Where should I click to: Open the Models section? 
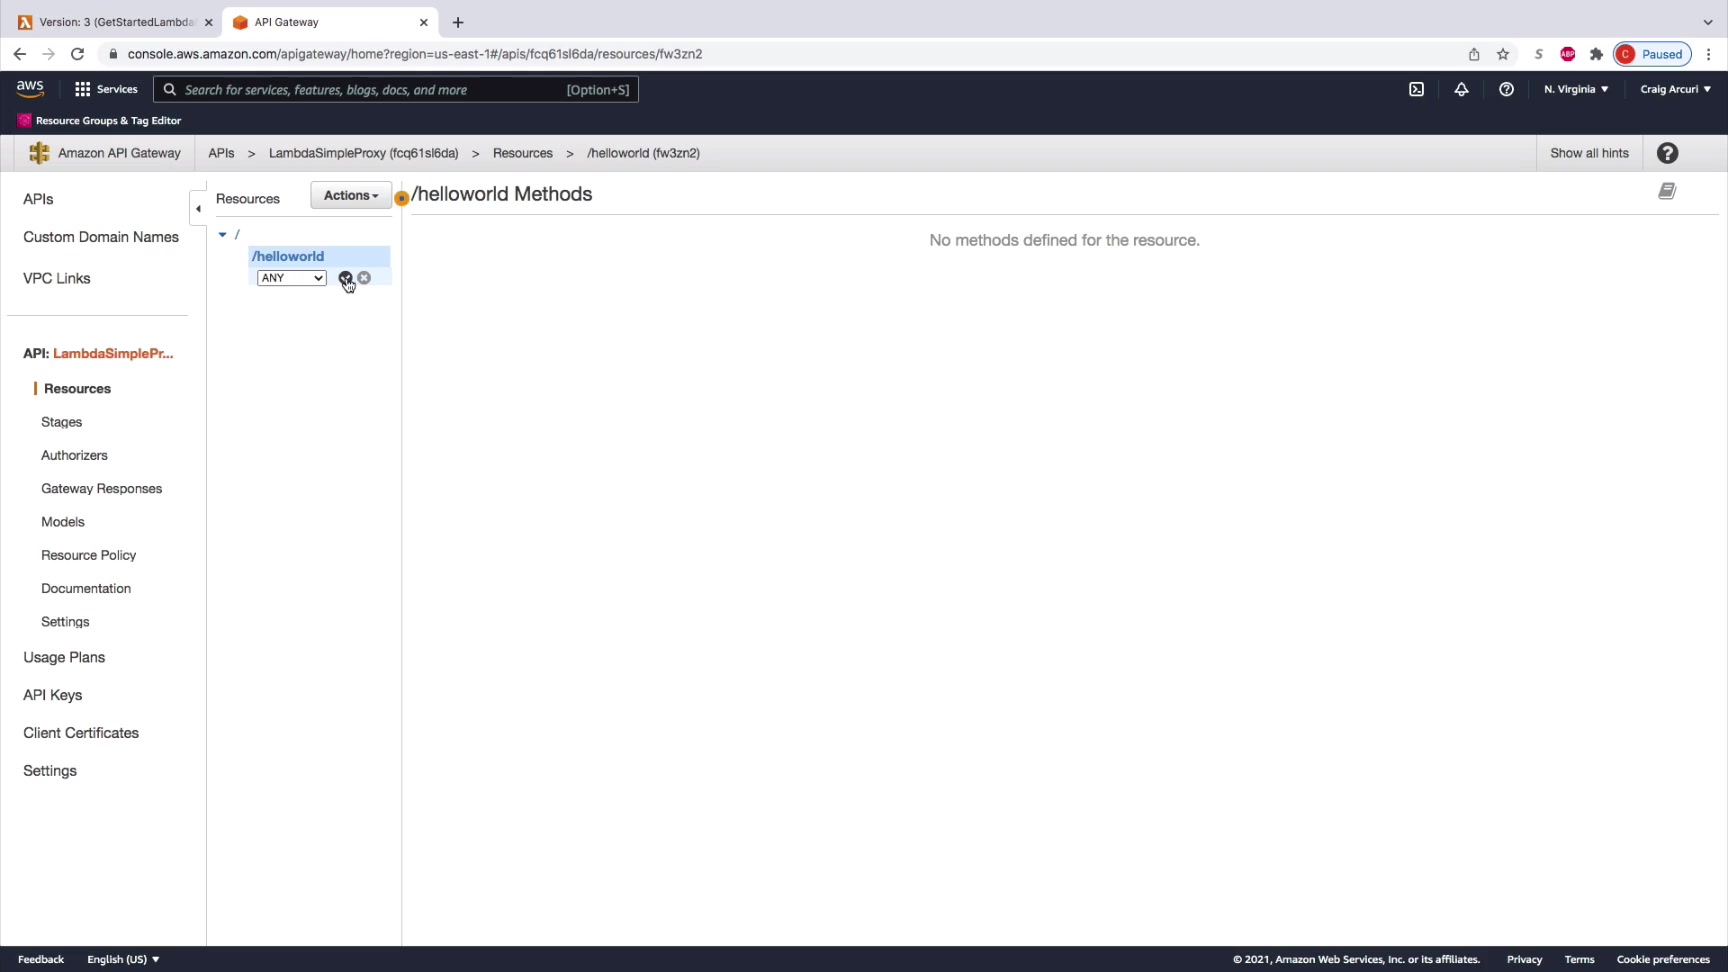(x=62, y=522)
